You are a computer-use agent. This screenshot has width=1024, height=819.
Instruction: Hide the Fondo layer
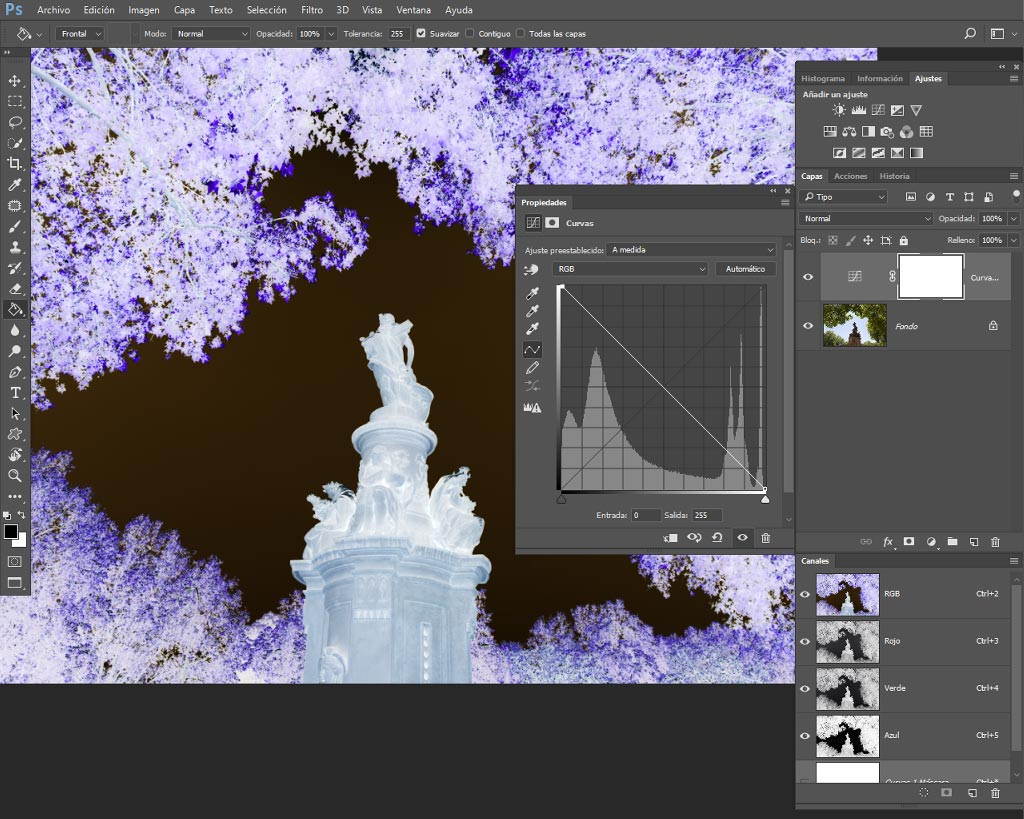coord(808,325)
